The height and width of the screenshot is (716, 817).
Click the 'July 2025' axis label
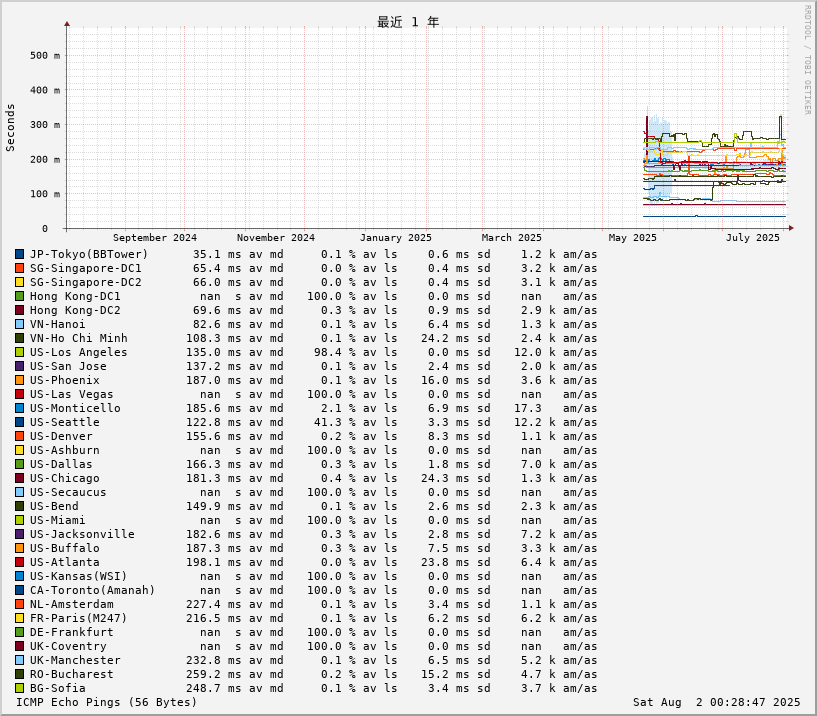tap(752, 238)
